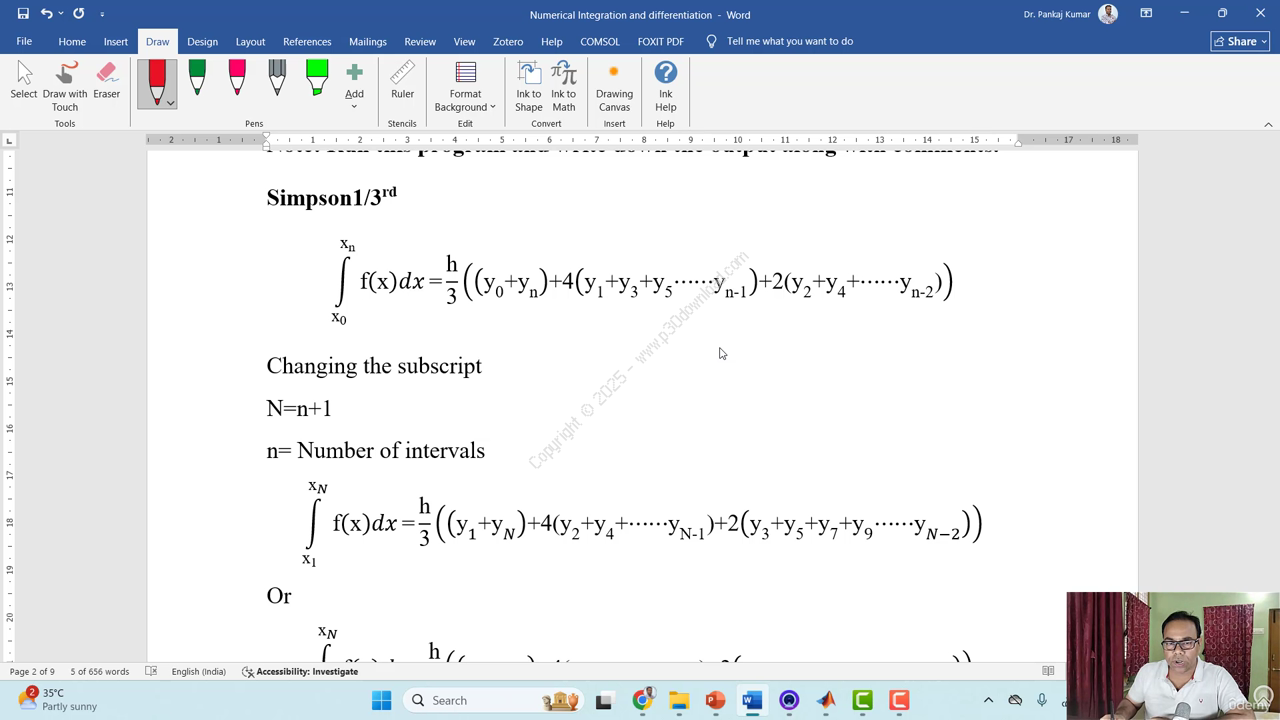Click the Dr. Pankaj Kumar account name
This screenshot has height=720, width=1280.
coord(1057,14)
